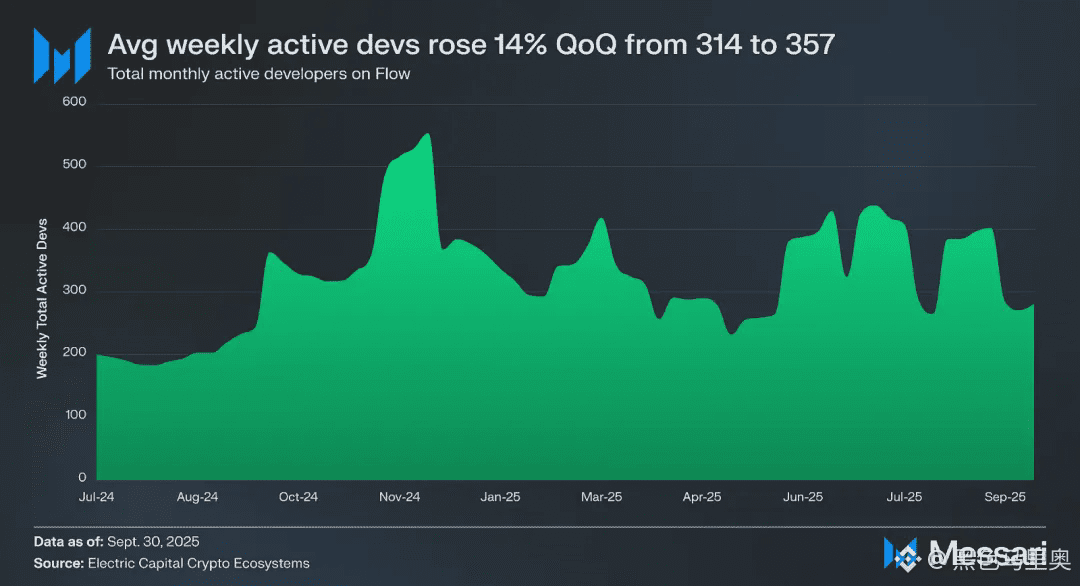Select the Aug-24 x-axis label
This screenshot has width=1080, height=586.
point(198,496)
